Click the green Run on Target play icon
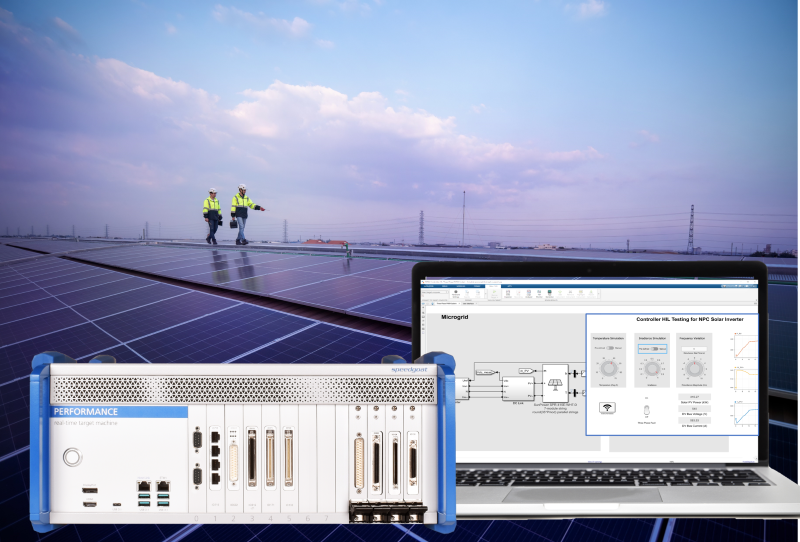800x542 pixels. pos(494,291)
